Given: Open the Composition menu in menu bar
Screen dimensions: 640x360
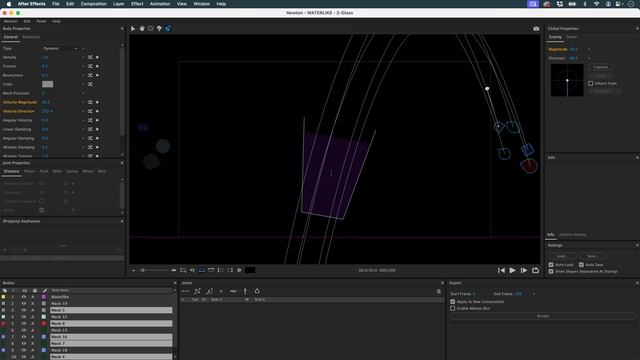Looking at the screenshot, I should point(93,4).
